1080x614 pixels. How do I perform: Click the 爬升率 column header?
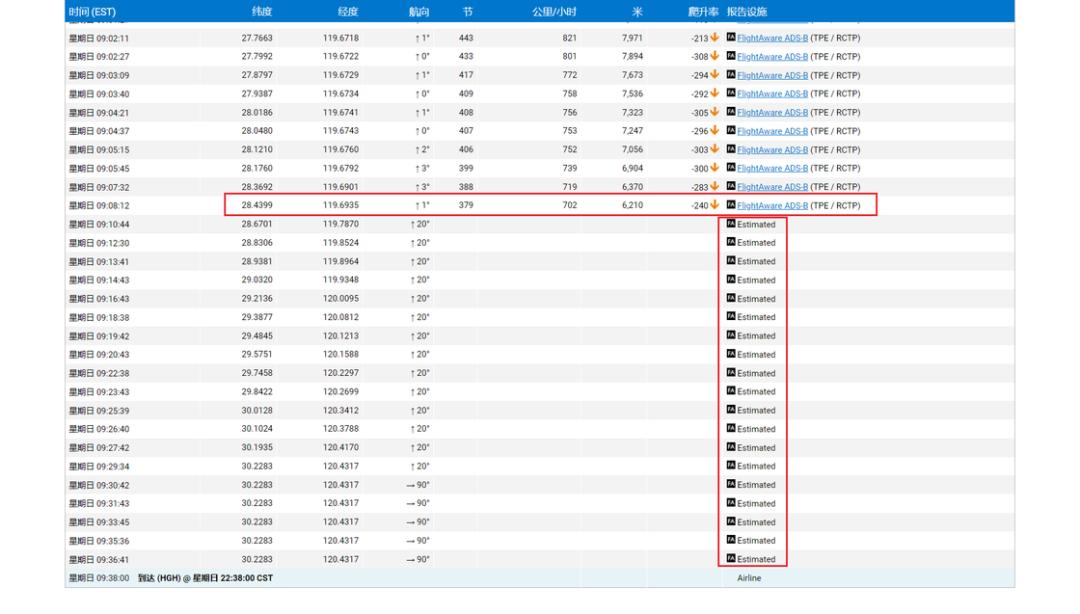click(703, 12)
